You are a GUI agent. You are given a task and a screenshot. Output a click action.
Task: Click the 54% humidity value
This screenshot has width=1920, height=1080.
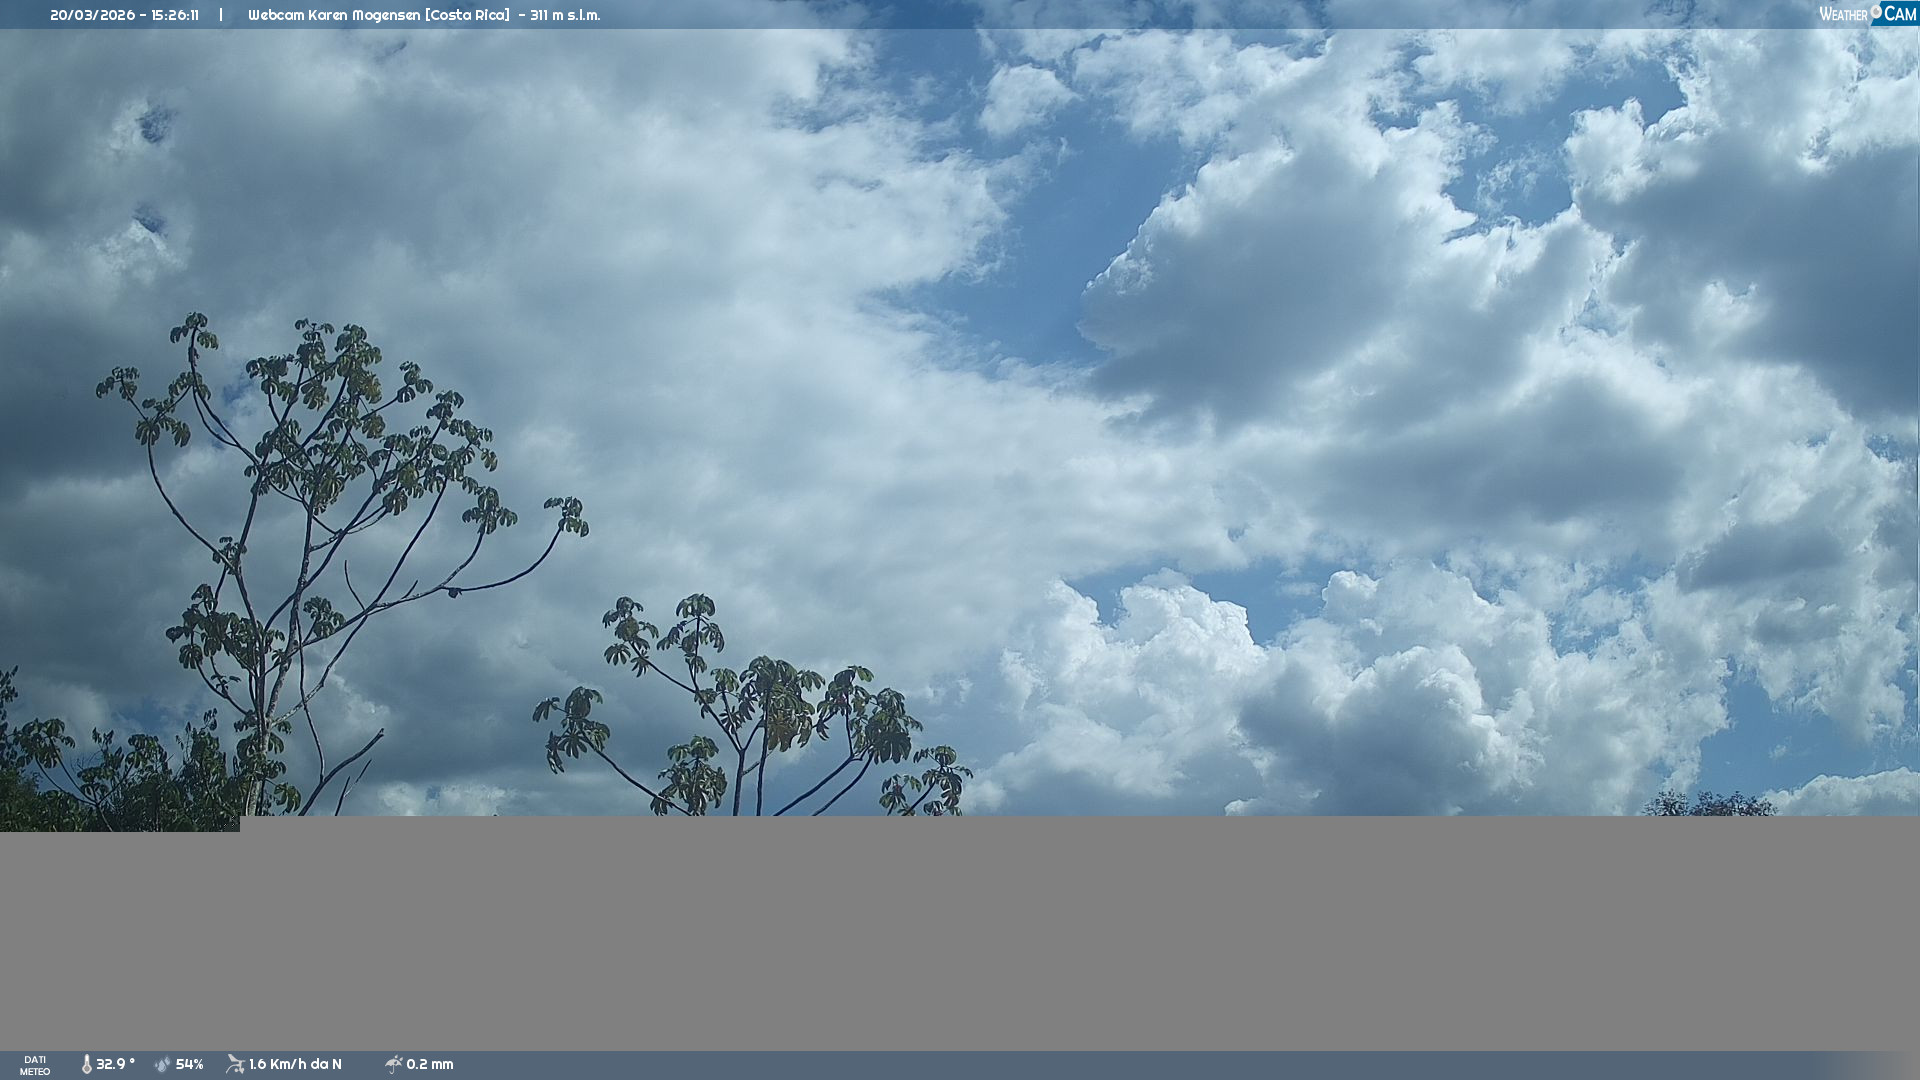tap(190, 1064)
